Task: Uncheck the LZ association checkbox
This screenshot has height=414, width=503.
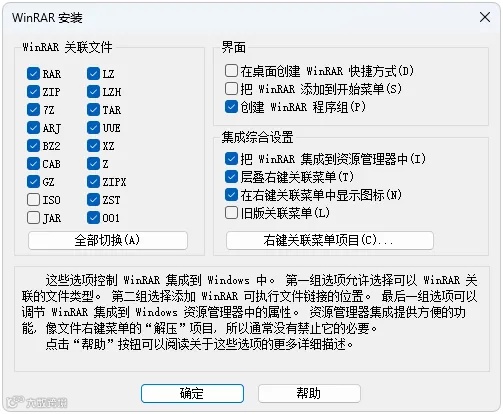Action: pos(93,74)
